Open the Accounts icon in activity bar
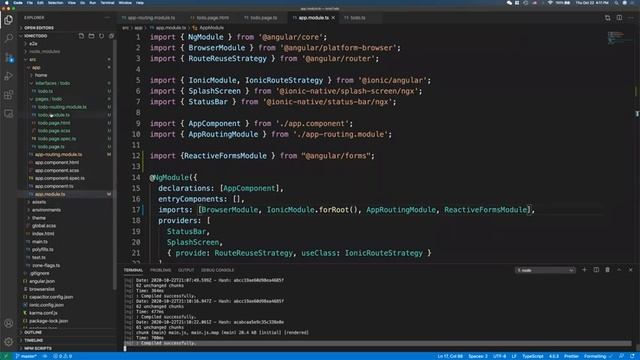This screenshot has height=360, width=640. [x=9, y=323]
